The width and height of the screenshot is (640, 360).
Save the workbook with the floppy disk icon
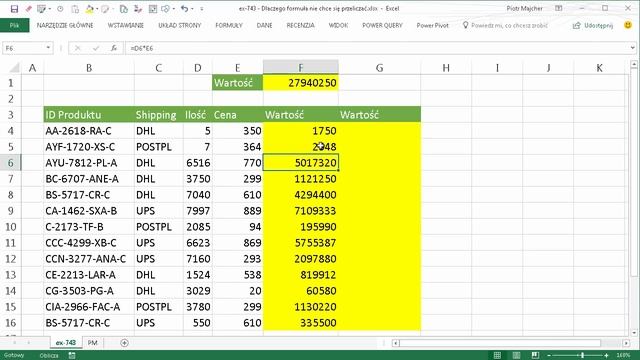pos(14,9)
